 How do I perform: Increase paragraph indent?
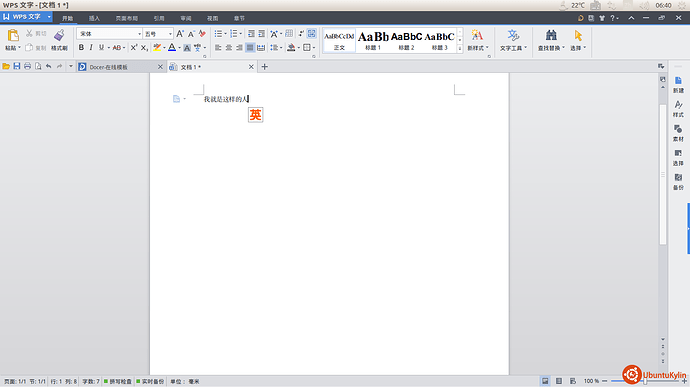coord(261,34)
